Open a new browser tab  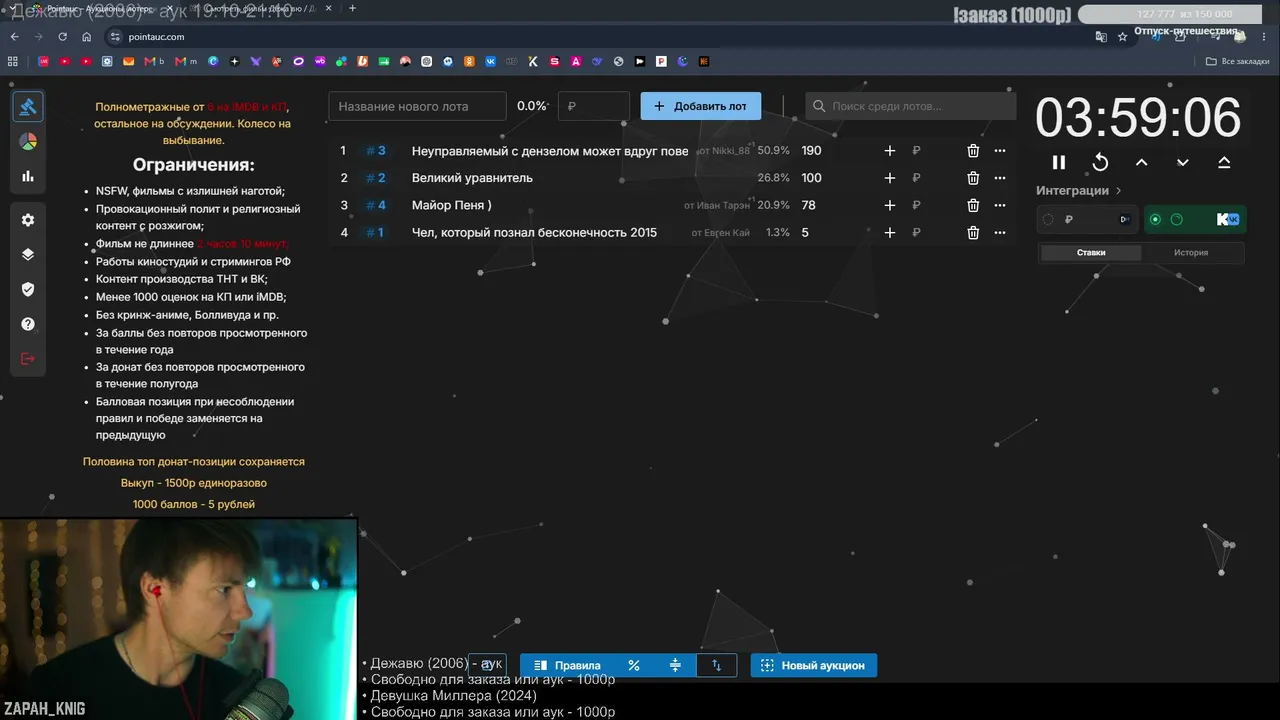tap(352, 8)
